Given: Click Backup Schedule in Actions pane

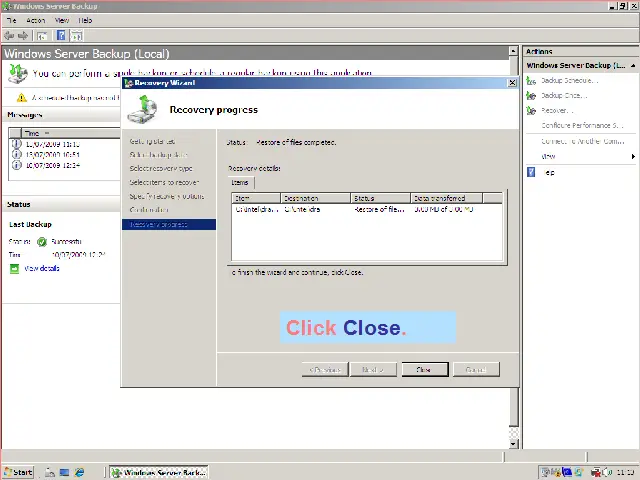Looking at the screenshot, I should tap(569, 80).
